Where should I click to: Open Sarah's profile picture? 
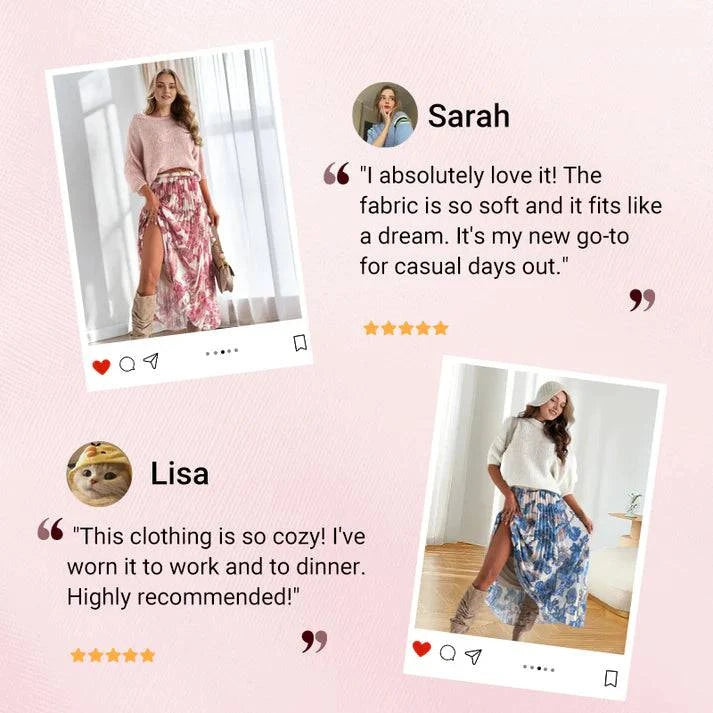[385, 115]
